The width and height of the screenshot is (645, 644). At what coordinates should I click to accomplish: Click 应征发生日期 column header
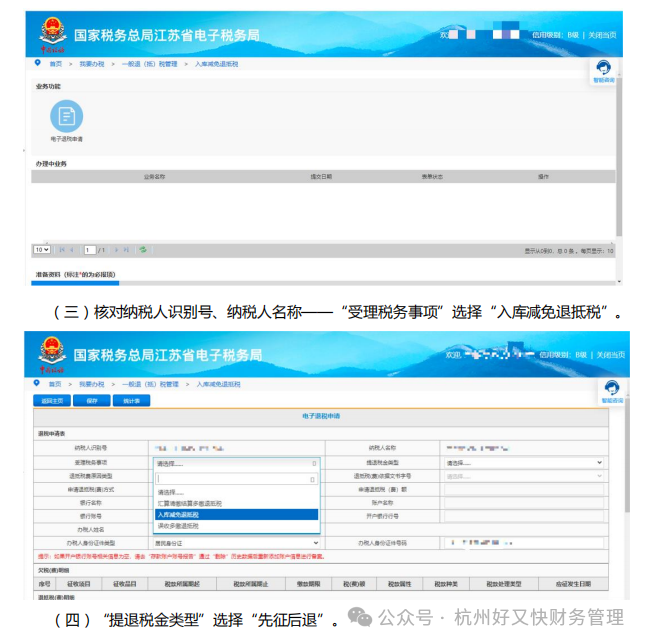click(x=573, y=584)
